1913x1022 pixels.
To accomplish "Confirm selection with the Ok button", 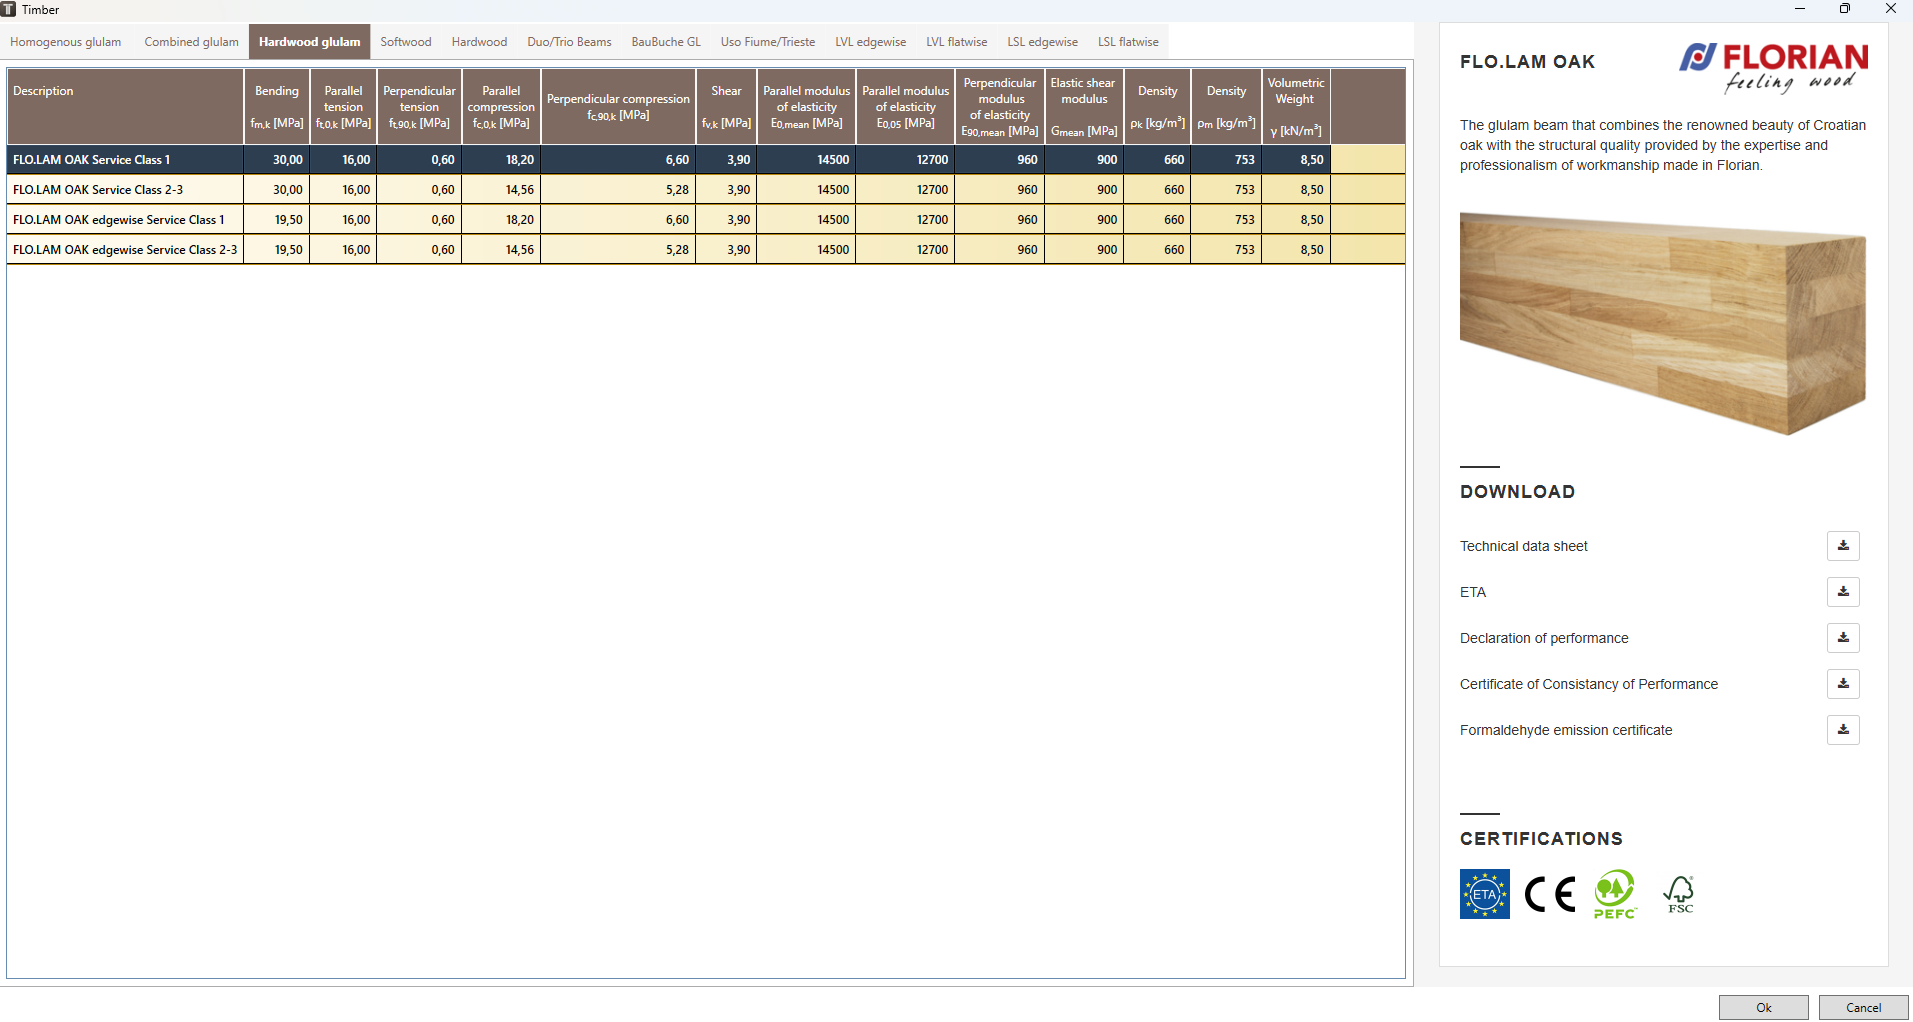I will coord(1764,1007).
